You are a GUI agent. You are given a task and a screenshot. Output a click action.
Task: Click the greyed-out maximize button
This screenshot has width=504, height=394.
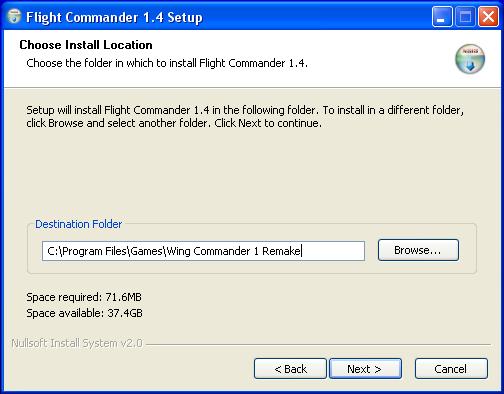(x=465, y=17)
